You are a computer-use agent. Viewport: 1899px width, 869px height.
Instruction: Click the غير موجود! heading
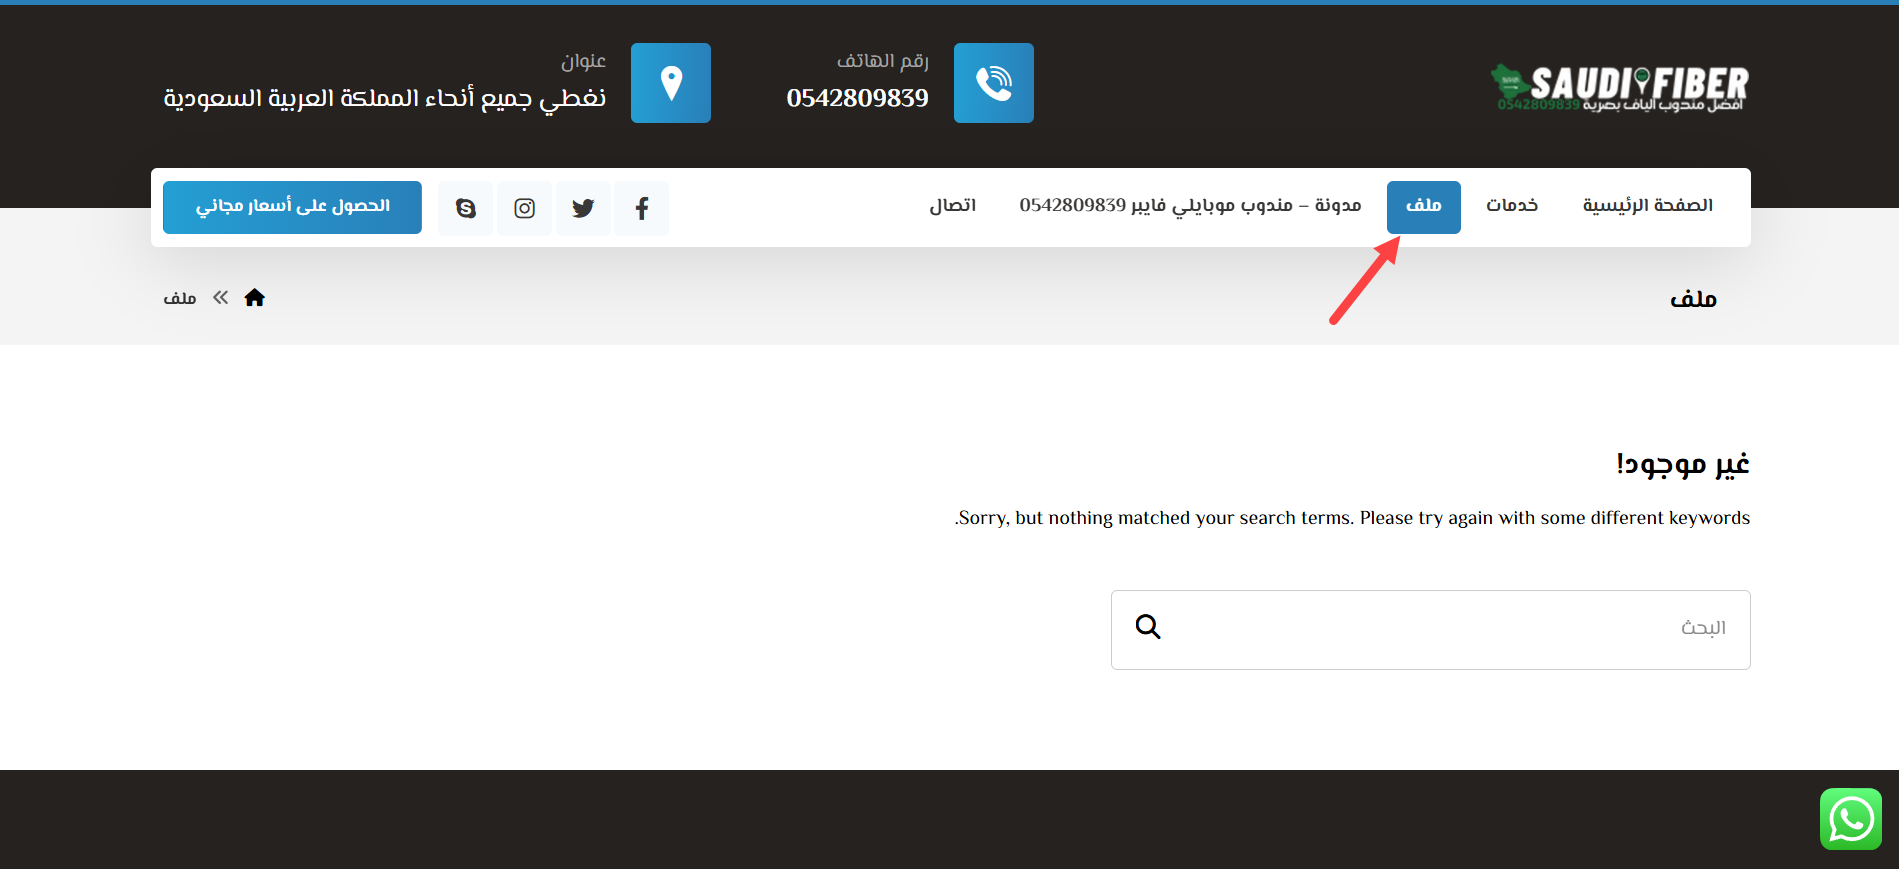pyautogui.click(x=1683, y=465)
